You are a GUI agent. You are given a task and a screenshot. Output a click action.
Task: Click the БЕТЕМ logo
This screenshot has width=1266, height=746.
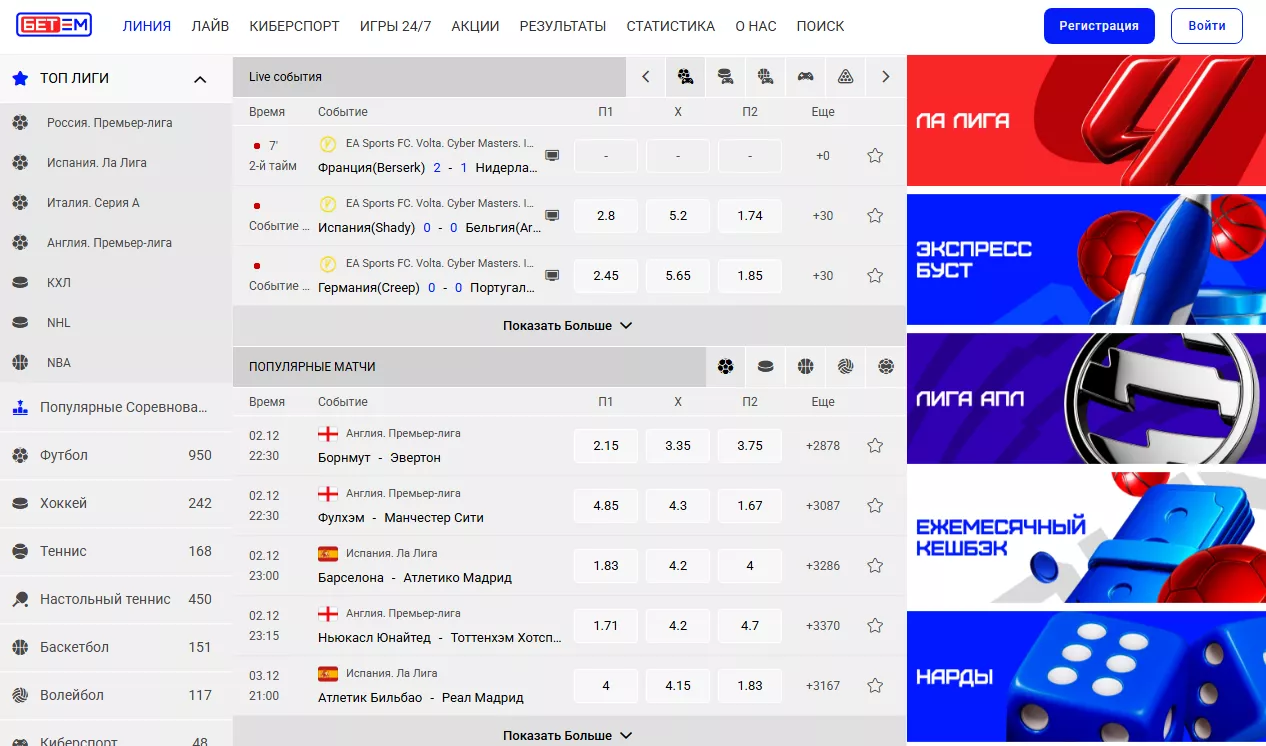pos(54,26)
